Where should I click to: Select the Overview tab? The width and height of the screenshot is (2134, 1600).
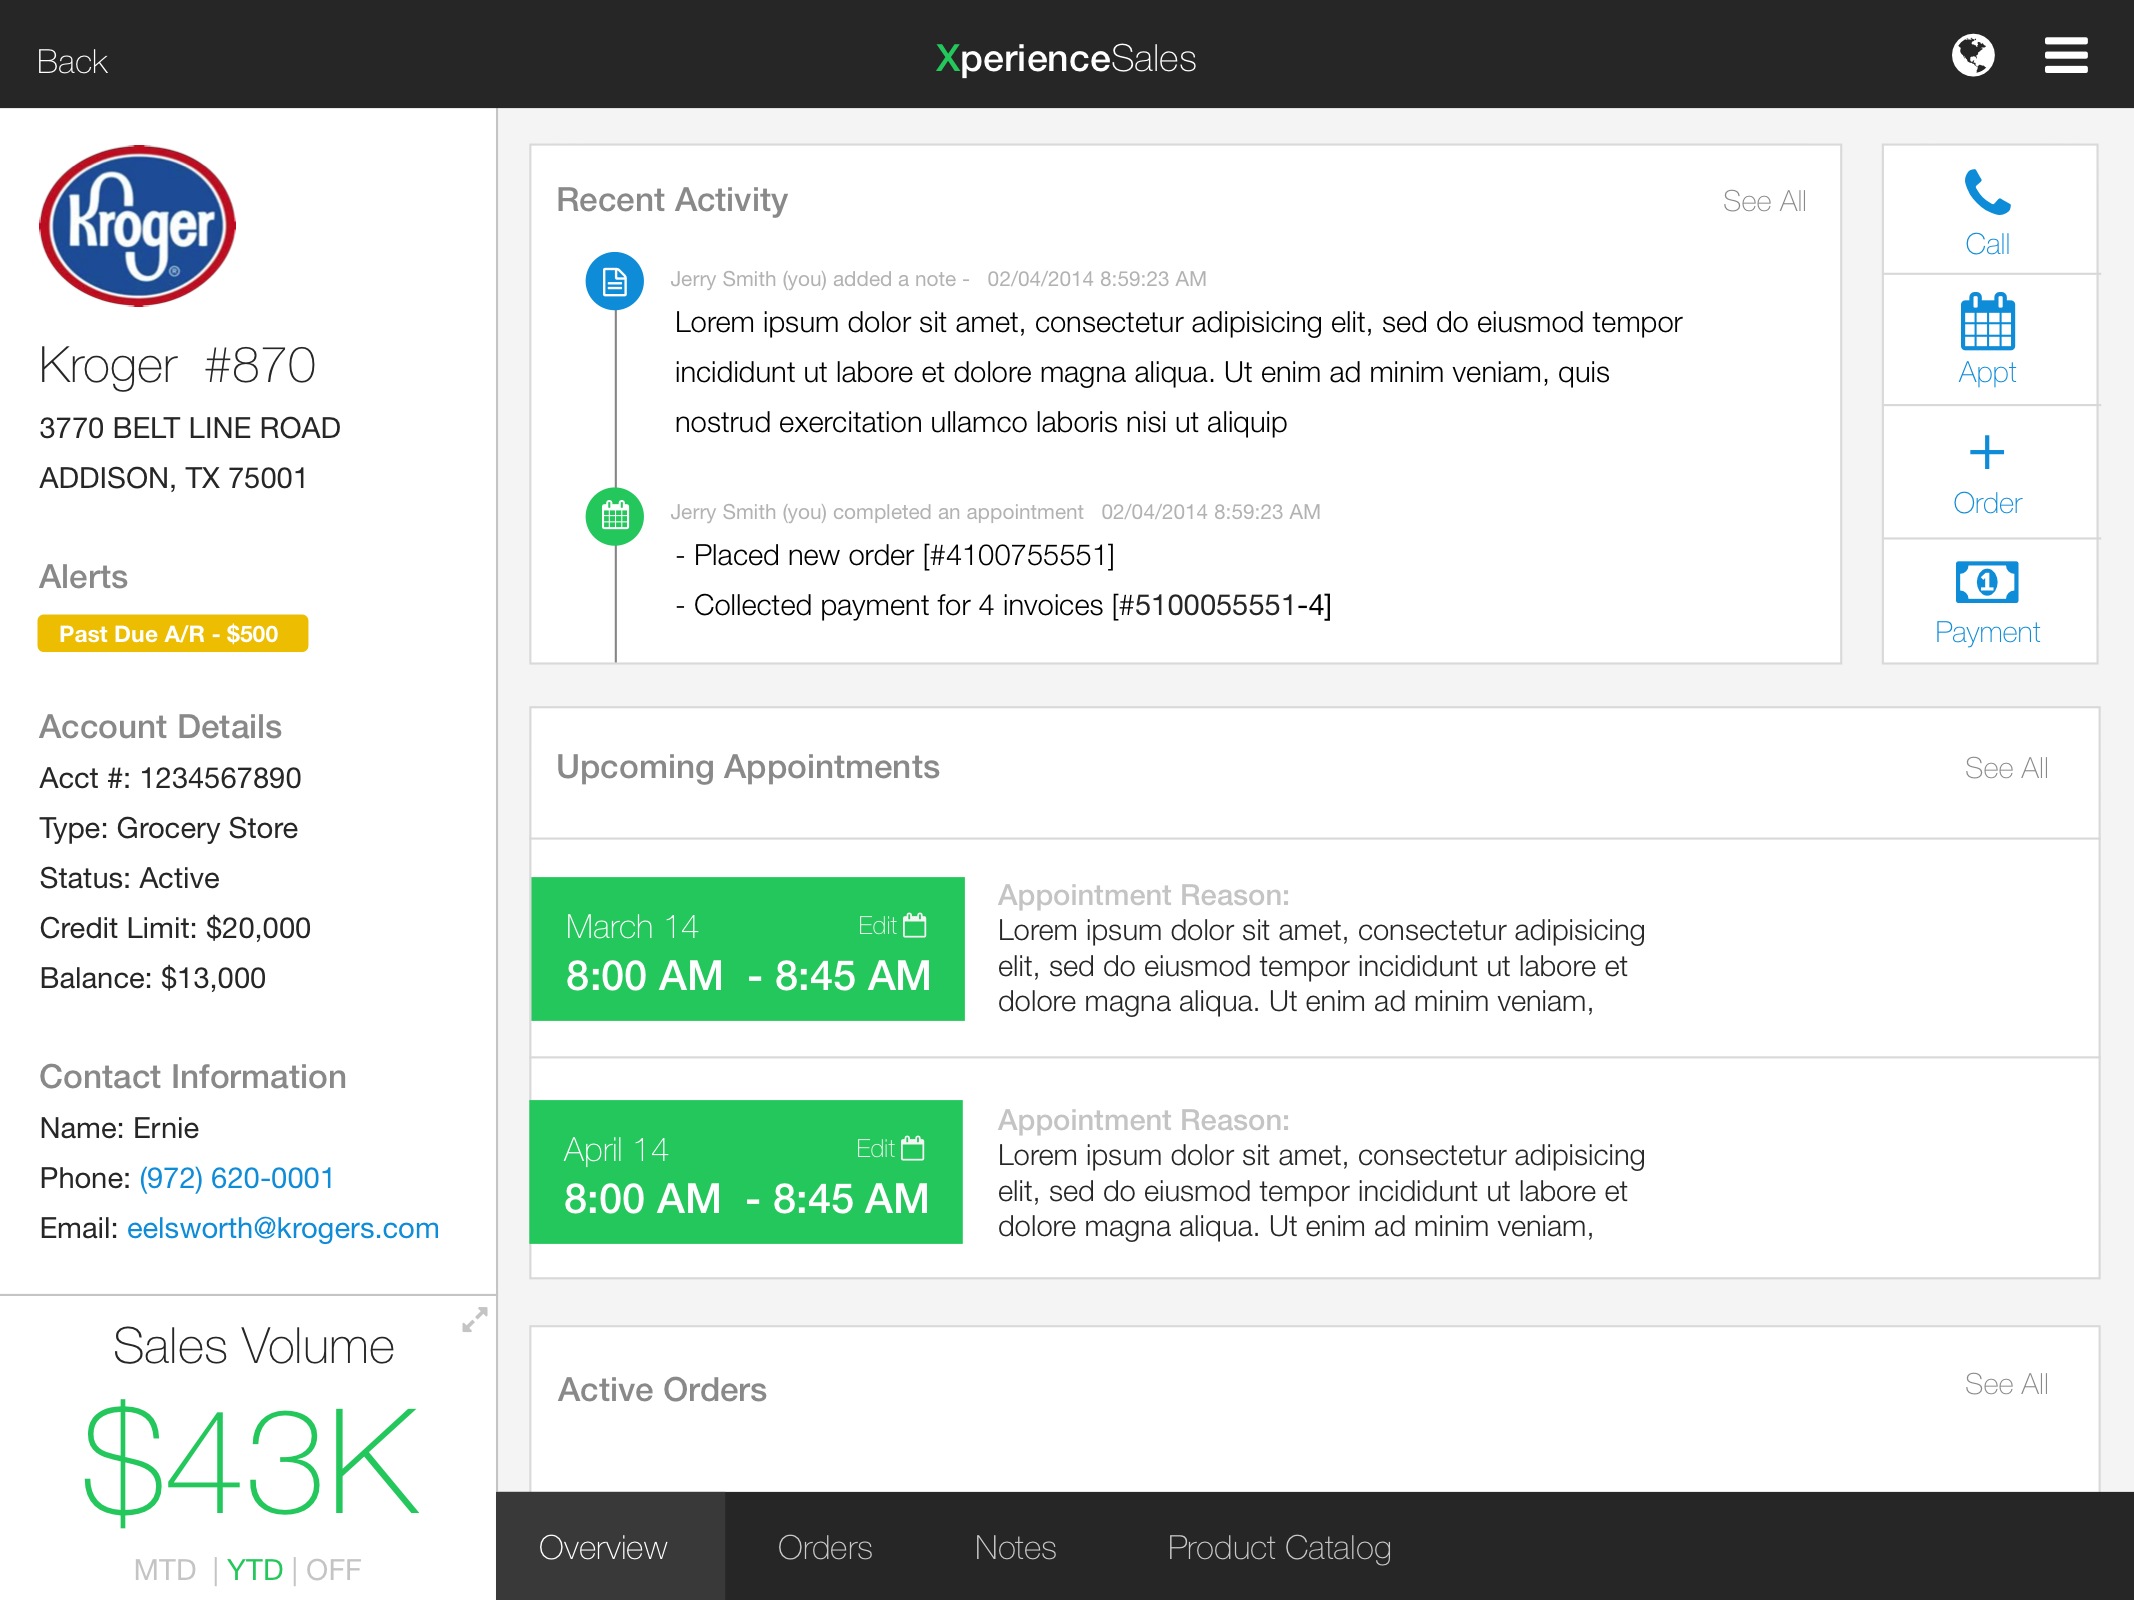click(x=610, y=1546)
